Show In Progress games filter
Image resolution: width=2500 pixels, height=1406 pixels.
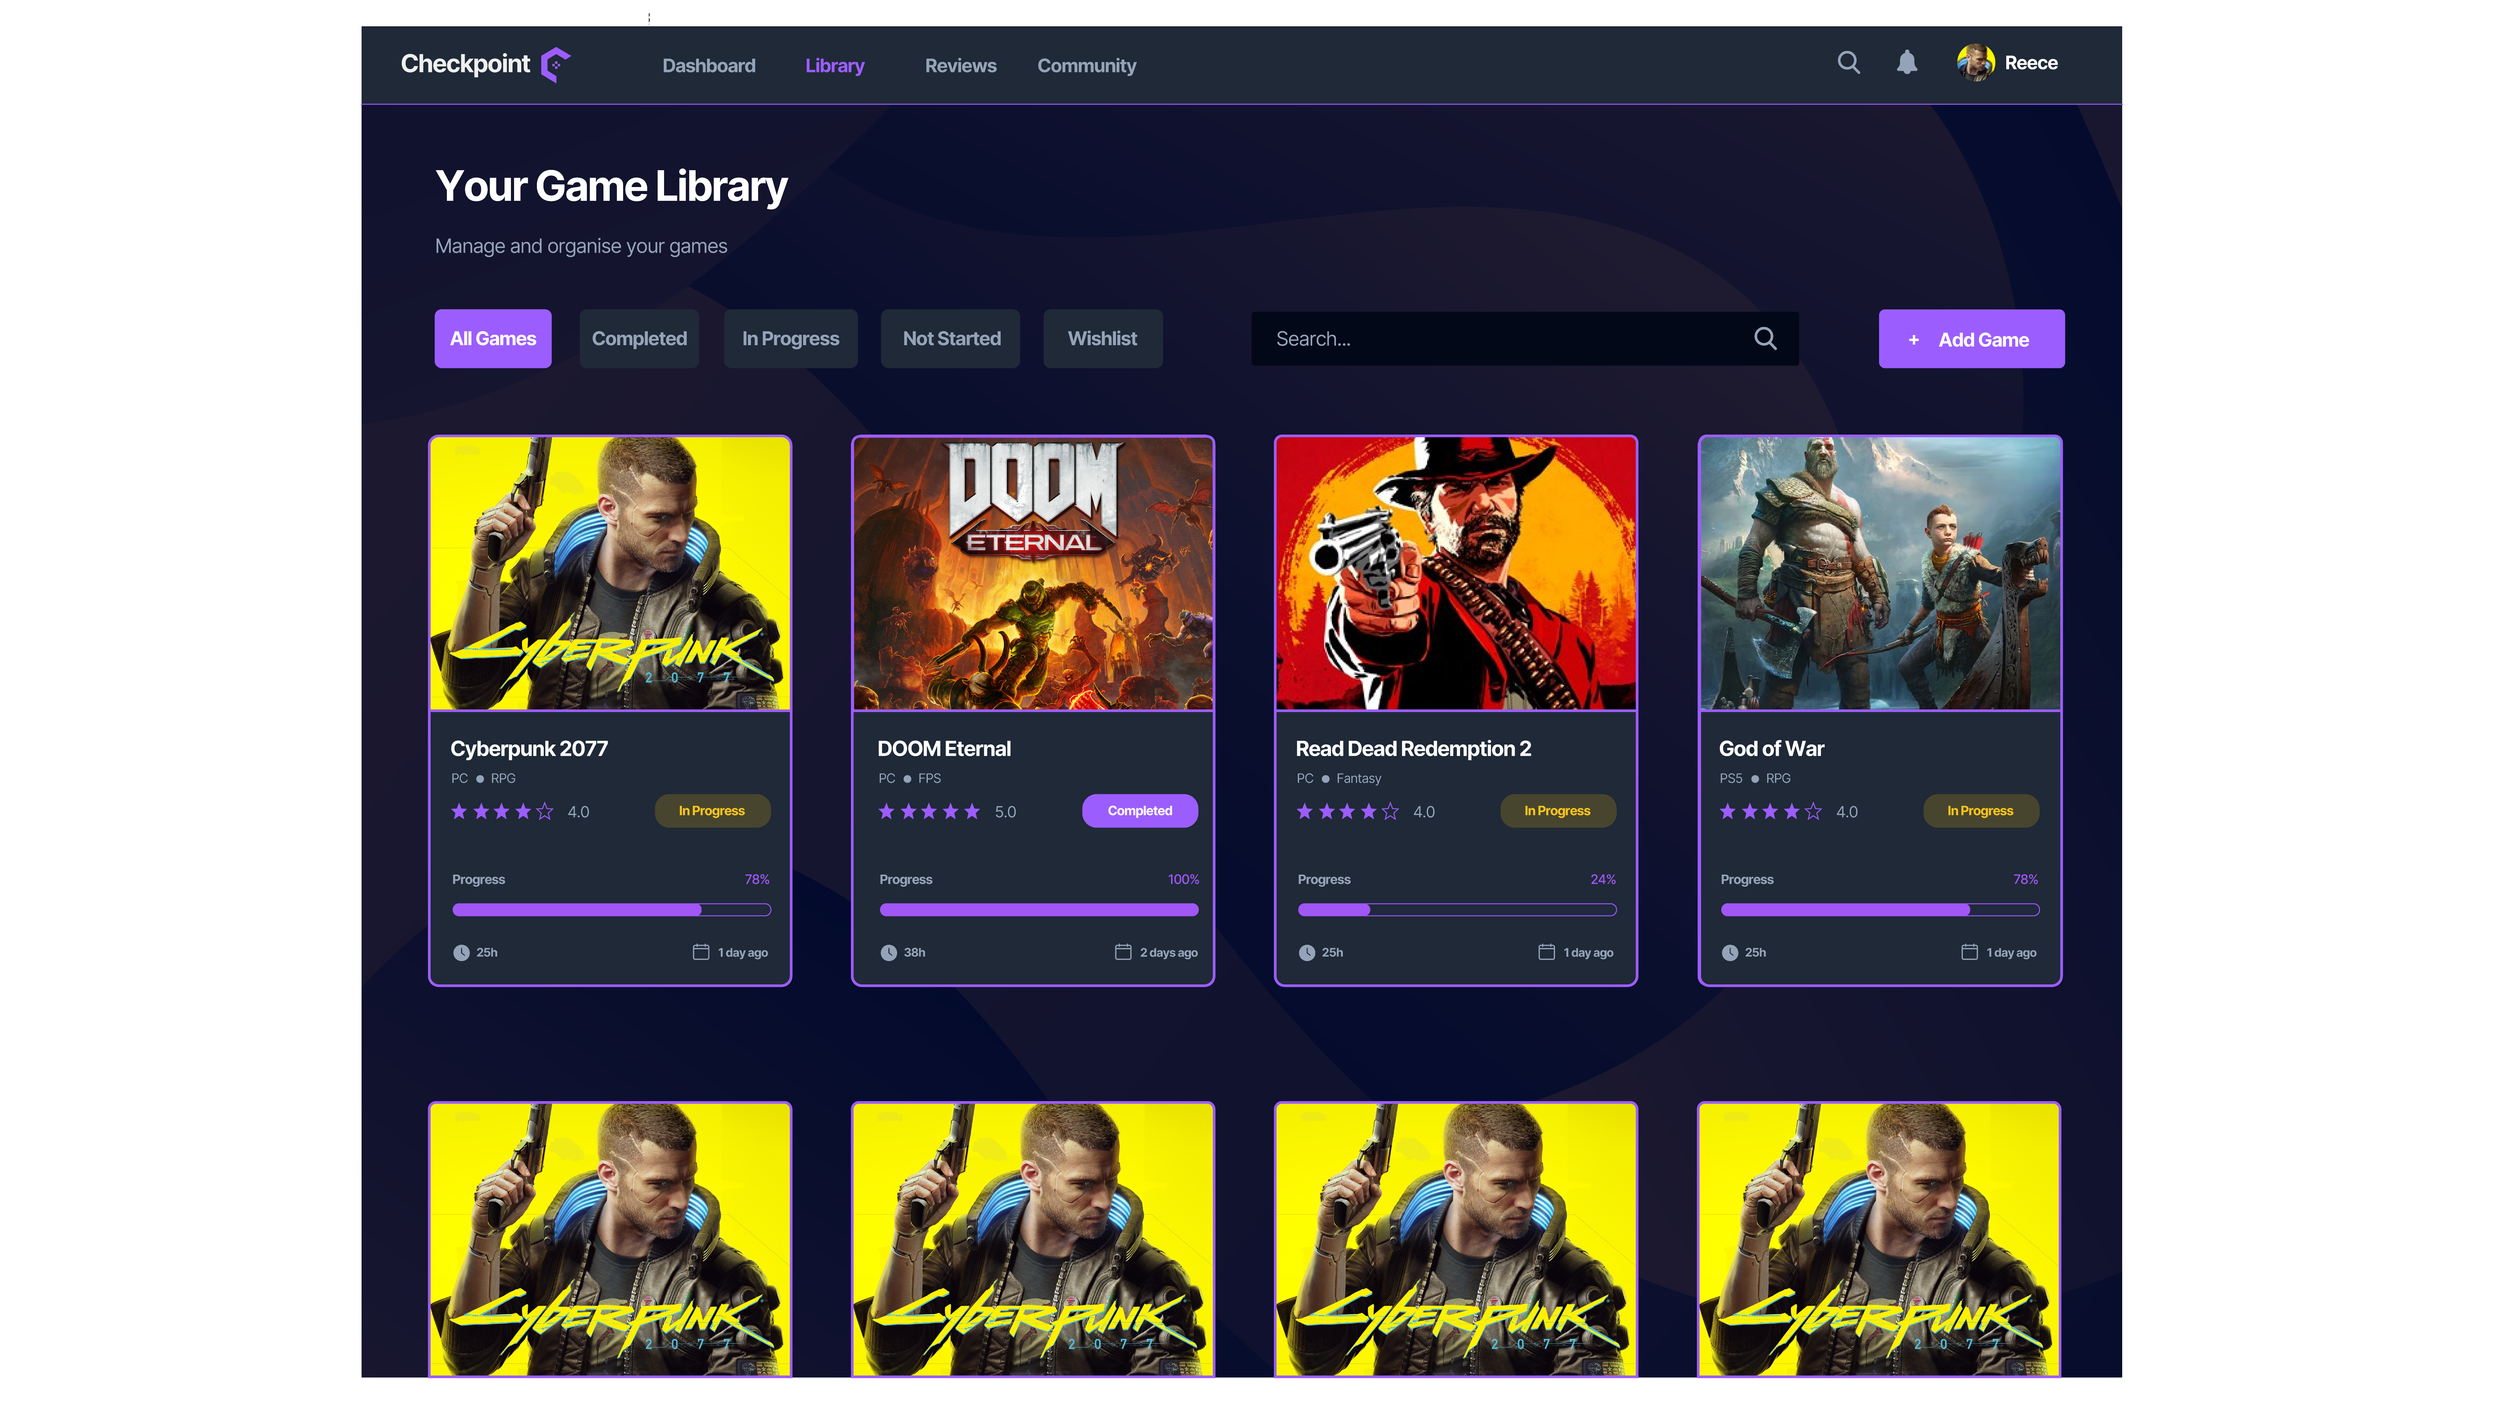pyautogui.click(x=790, y=339)
